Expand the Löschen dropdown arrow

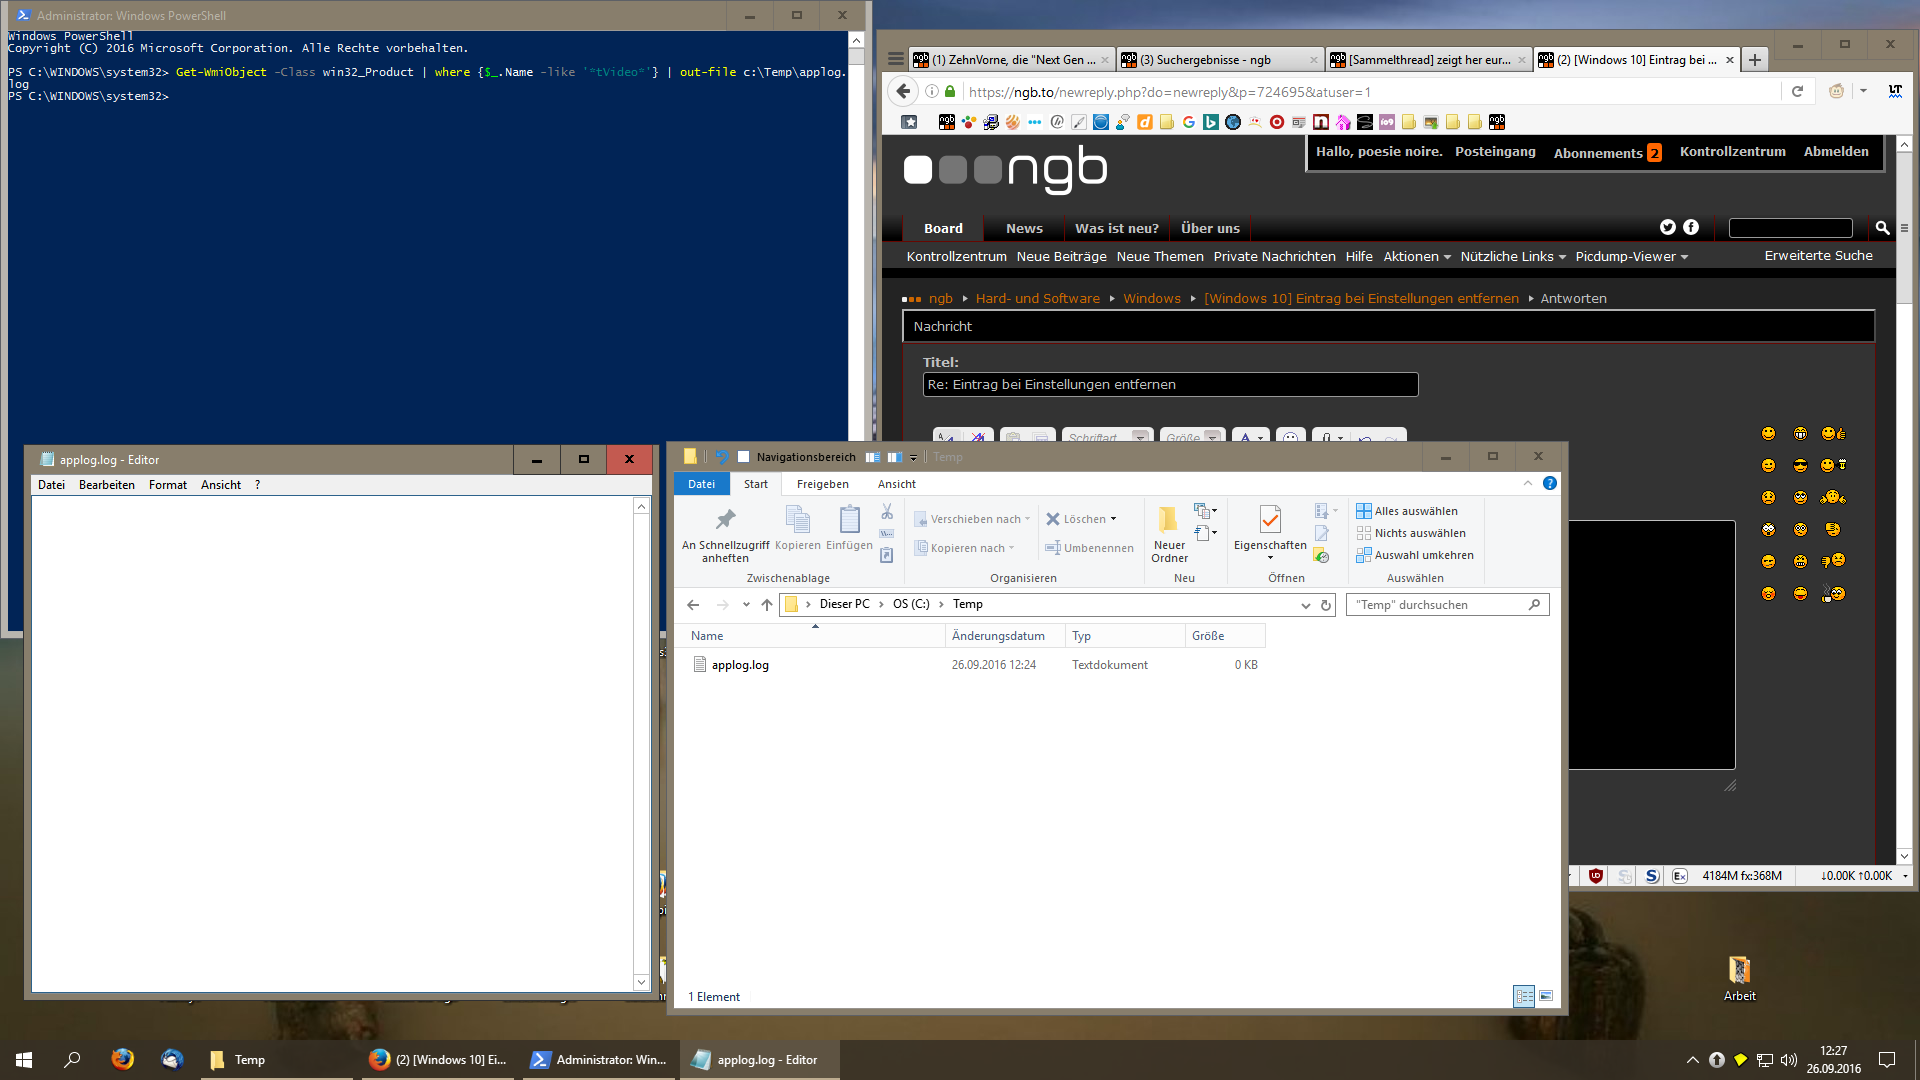coord(1114,519)
